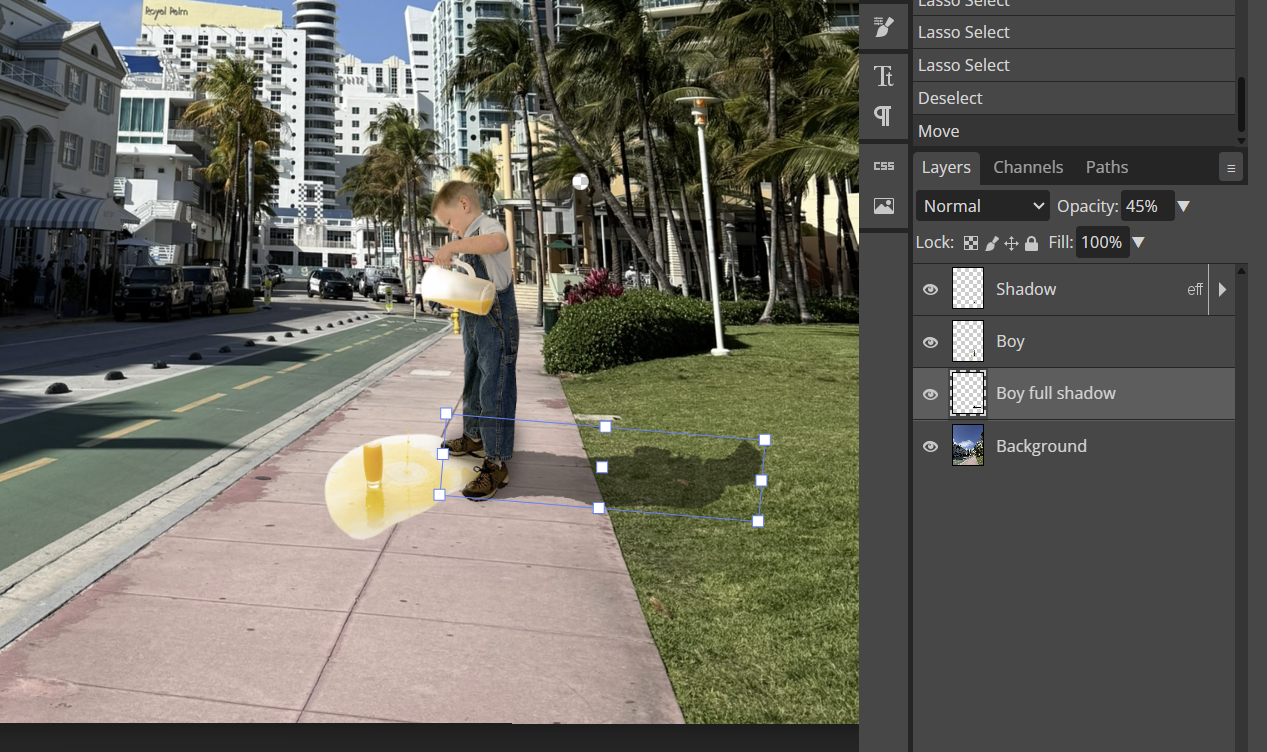
Task: Switch to the Layers tab
Action: pyautogui.click(x=946, y=167)
